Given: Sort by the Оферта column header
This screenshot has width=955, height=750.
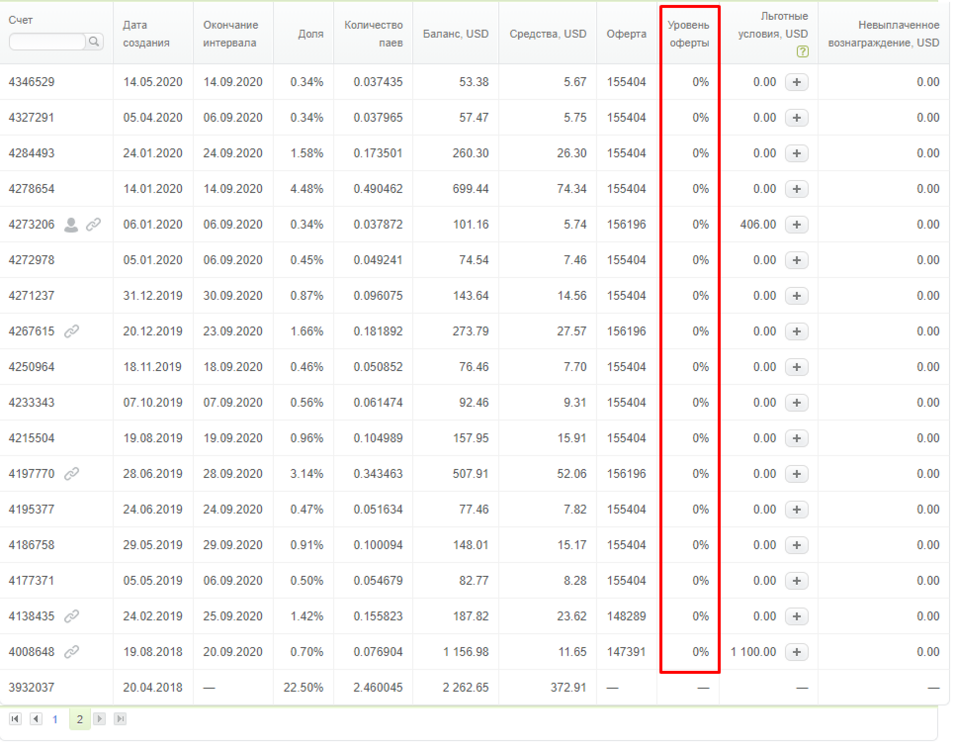Looking at the screenshot, I should pyautogui.click(x=626, y=34).
